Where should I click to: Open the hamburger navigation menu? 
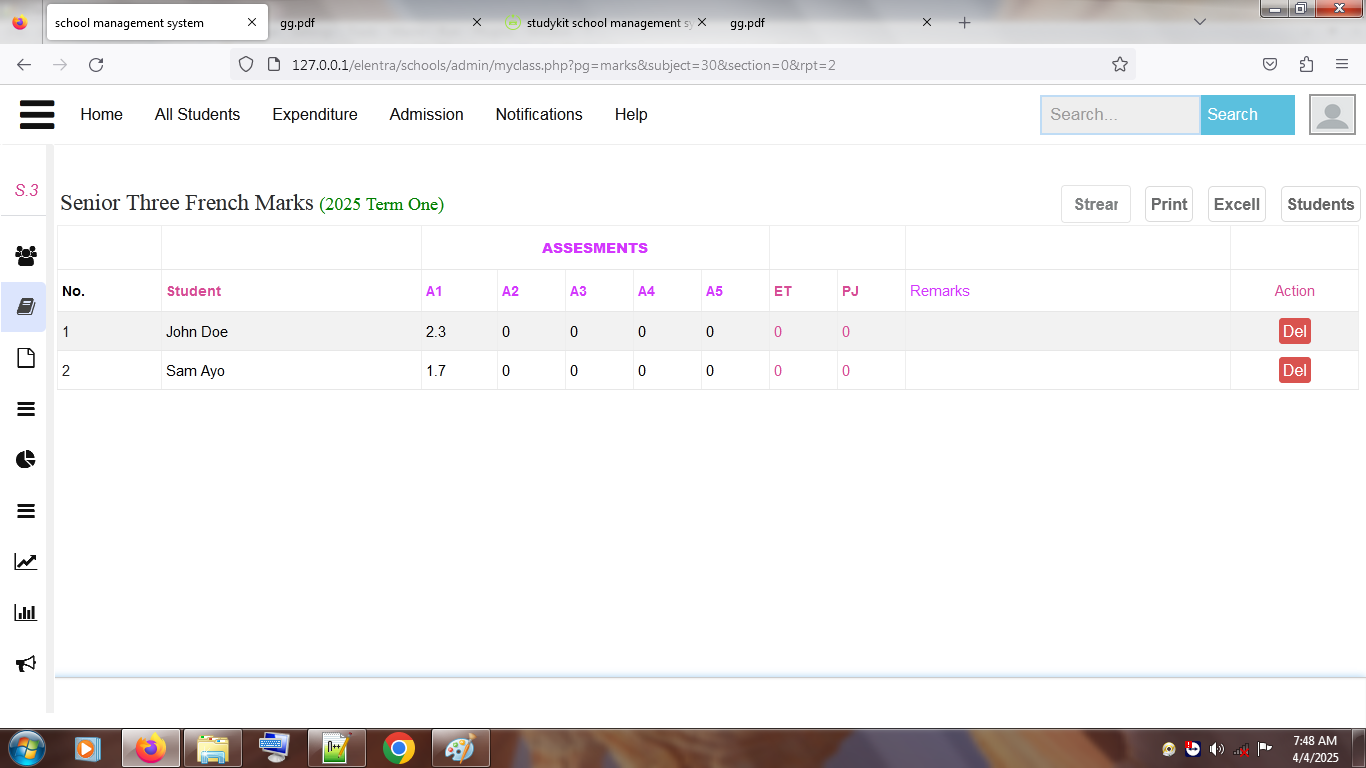[x=37, y=114]
